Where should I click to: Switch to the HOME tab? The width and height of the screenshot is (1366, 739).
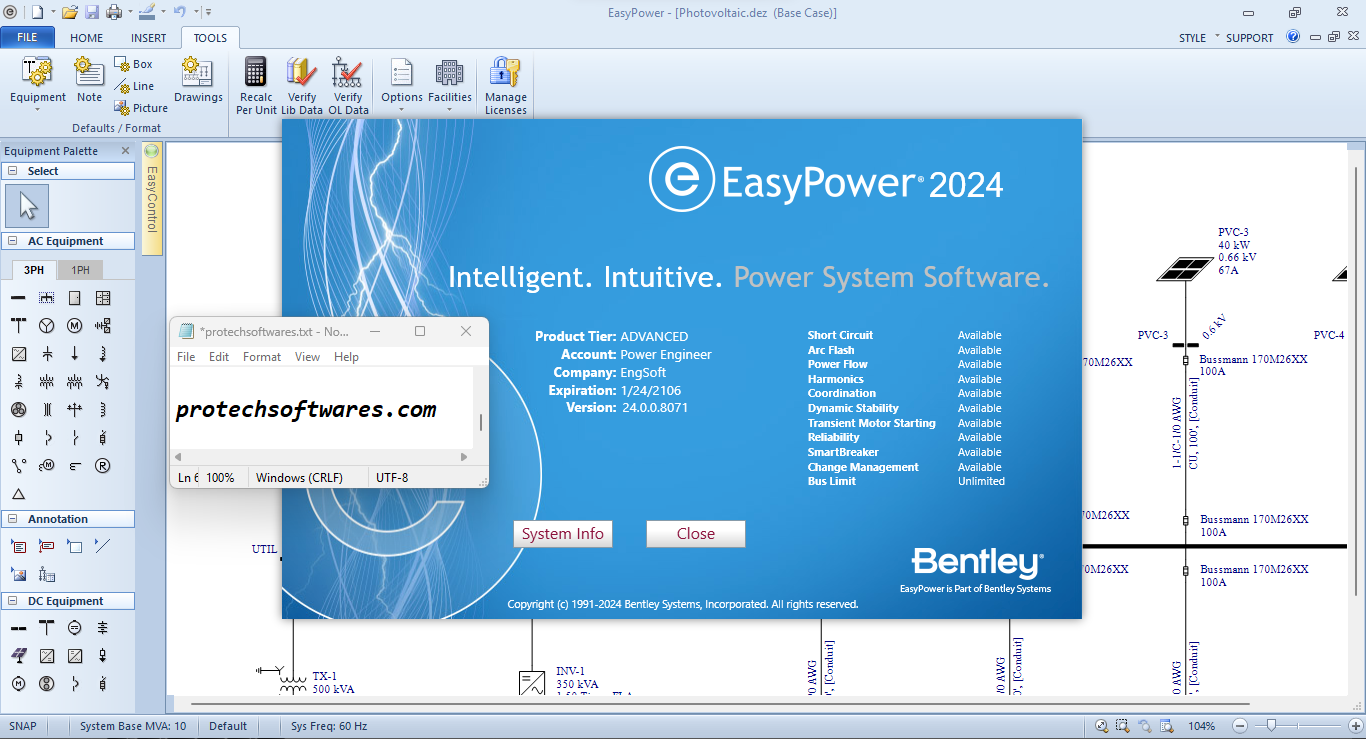pyautogui.click(x=87, y=38)
